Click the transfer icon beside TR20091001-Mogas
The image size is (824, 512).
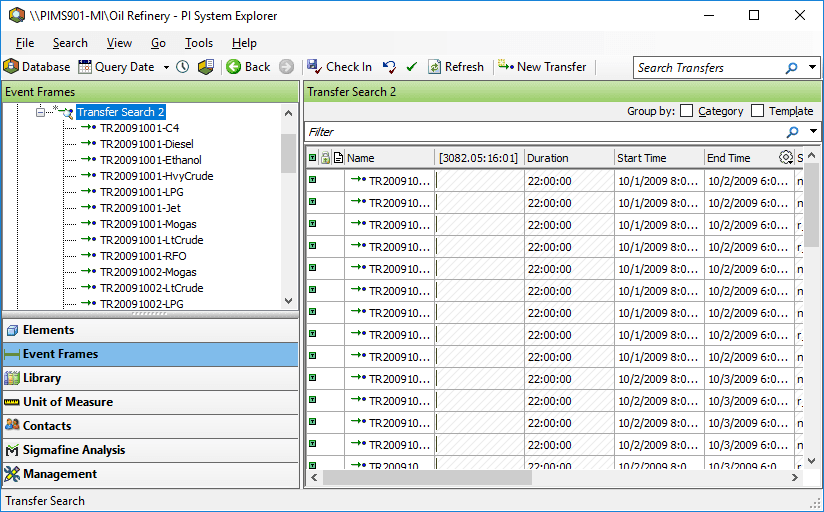tap(88, 223)
